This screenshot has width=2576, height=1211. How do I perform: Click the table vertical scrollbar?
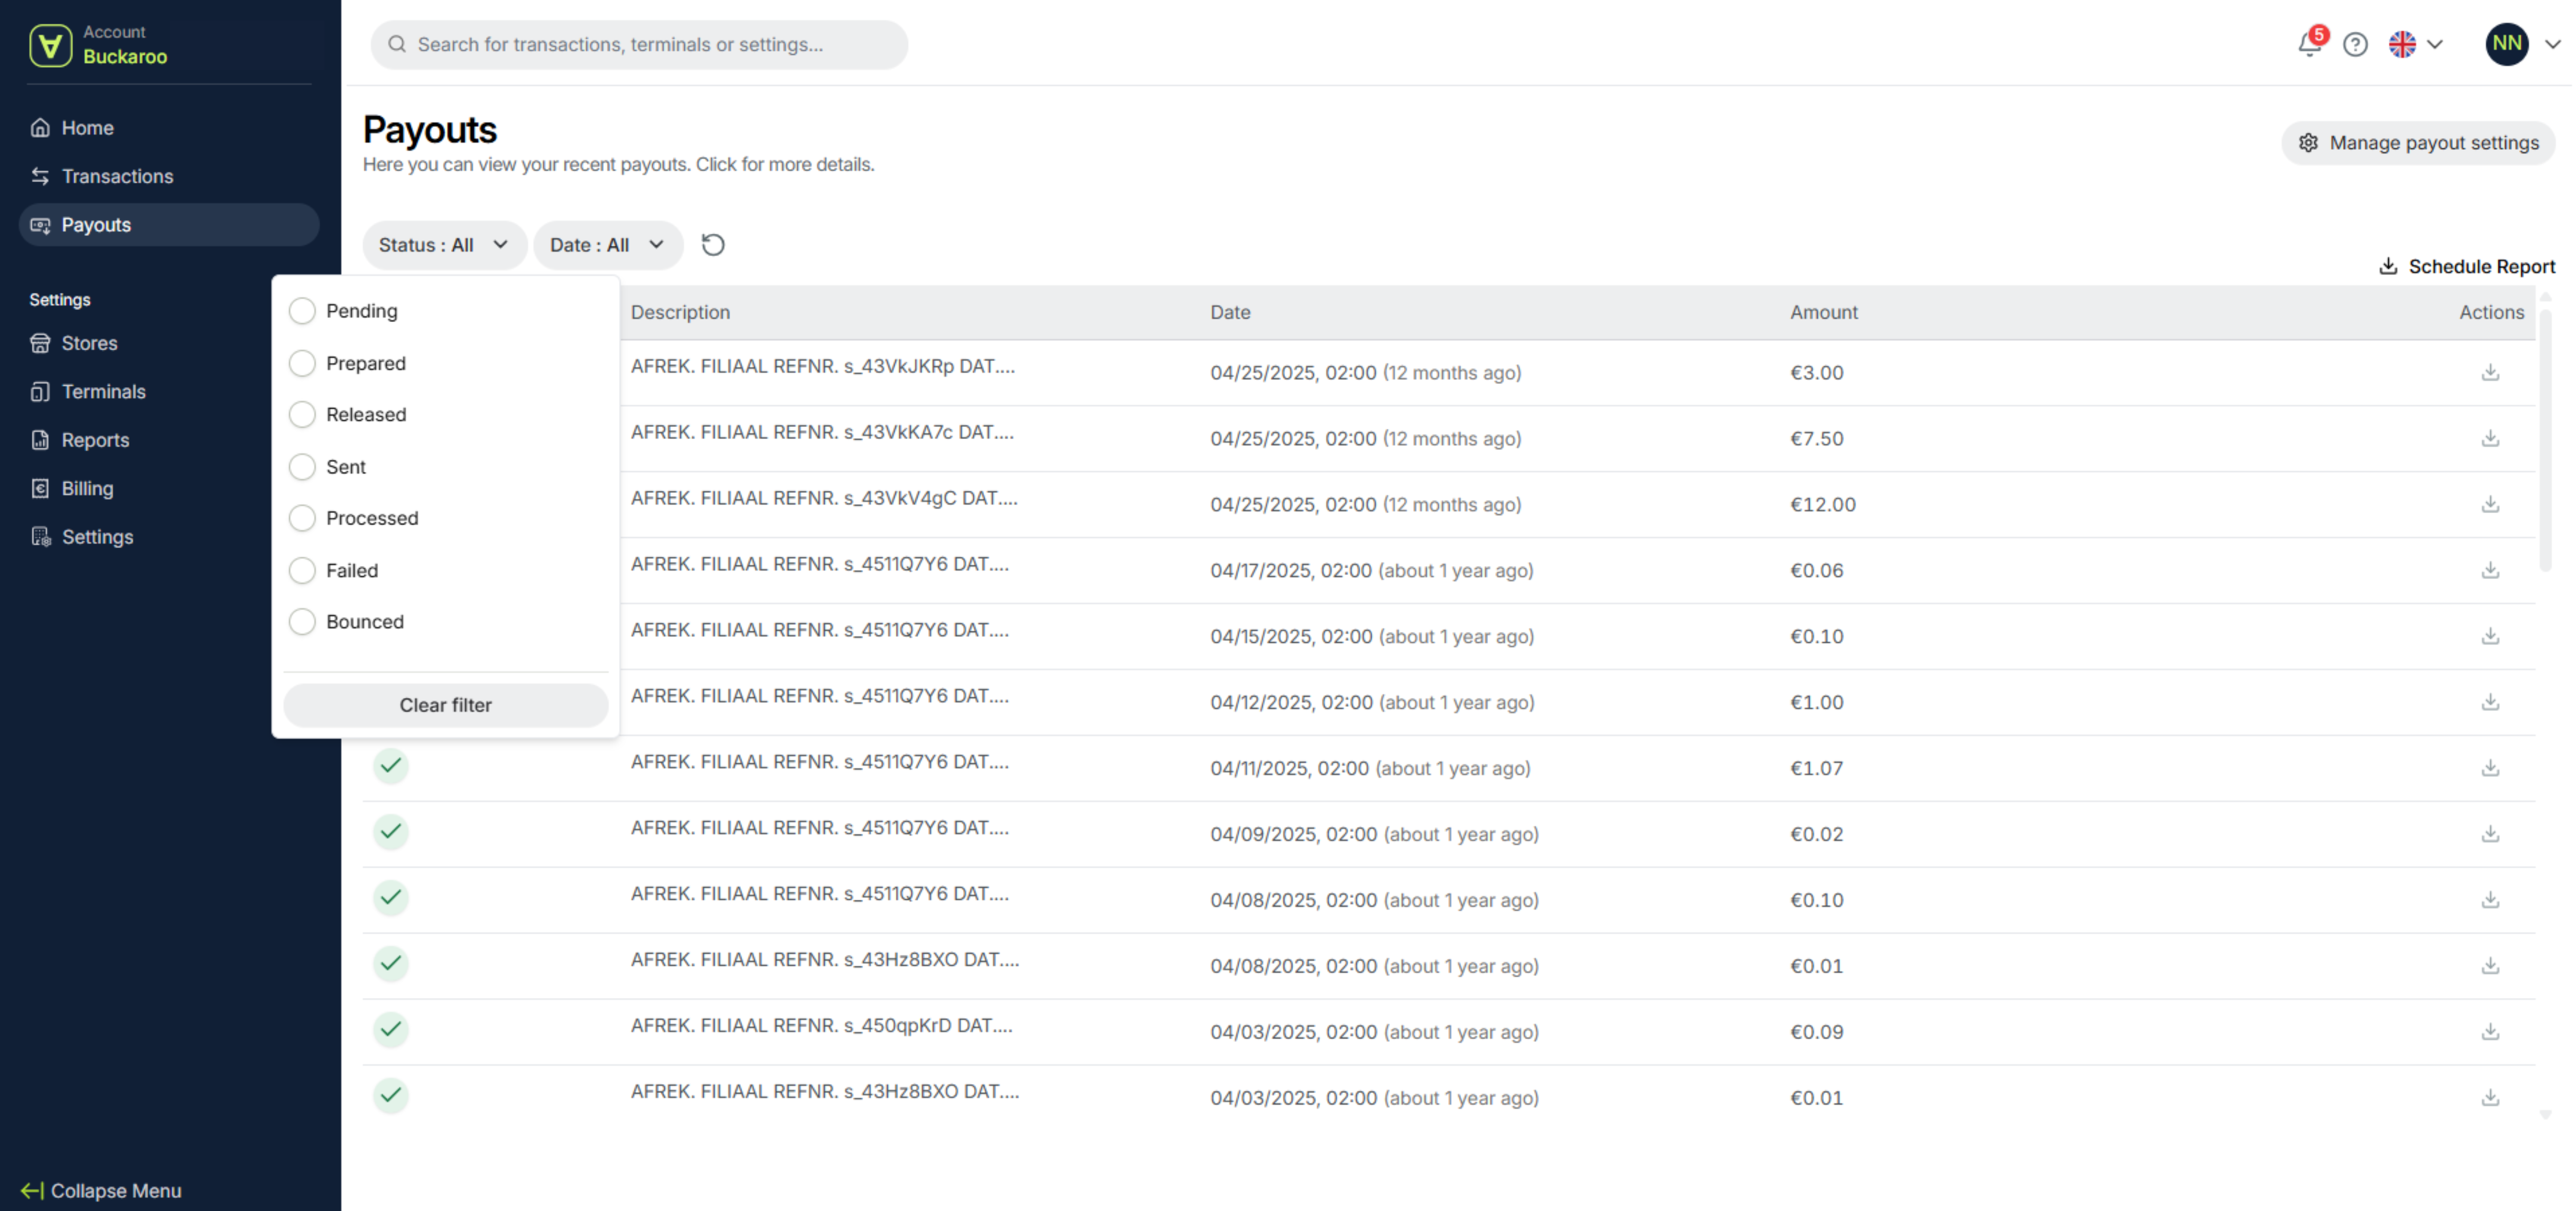(2545, 440)
